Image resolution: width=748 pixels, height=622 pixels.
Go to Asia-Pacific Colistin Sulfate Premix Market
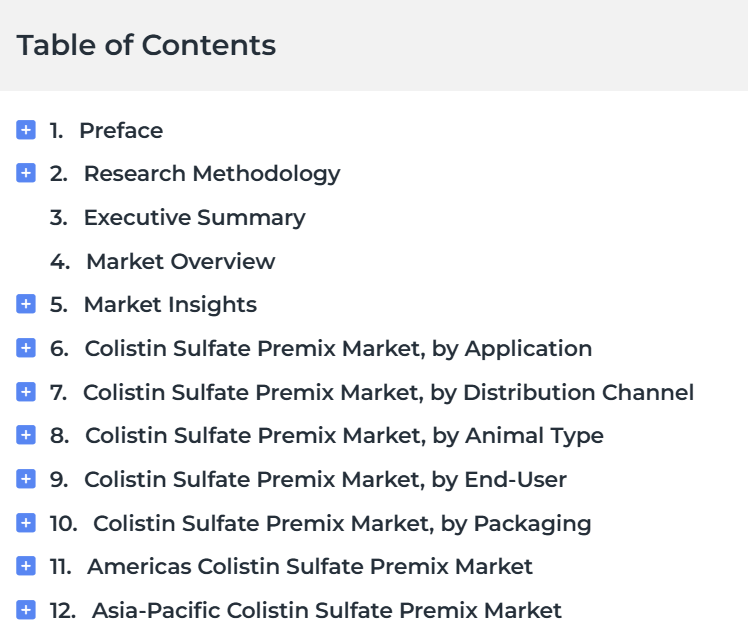[x=327, y=611]
